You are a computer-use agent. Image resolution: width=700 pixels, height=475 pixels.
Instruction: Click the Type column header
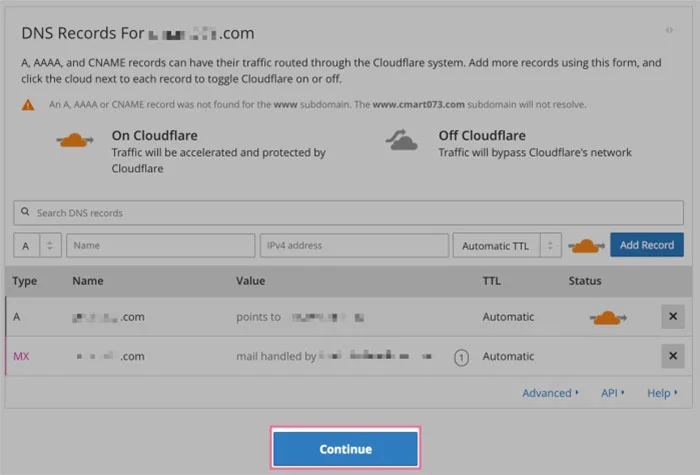click(25, 281)
